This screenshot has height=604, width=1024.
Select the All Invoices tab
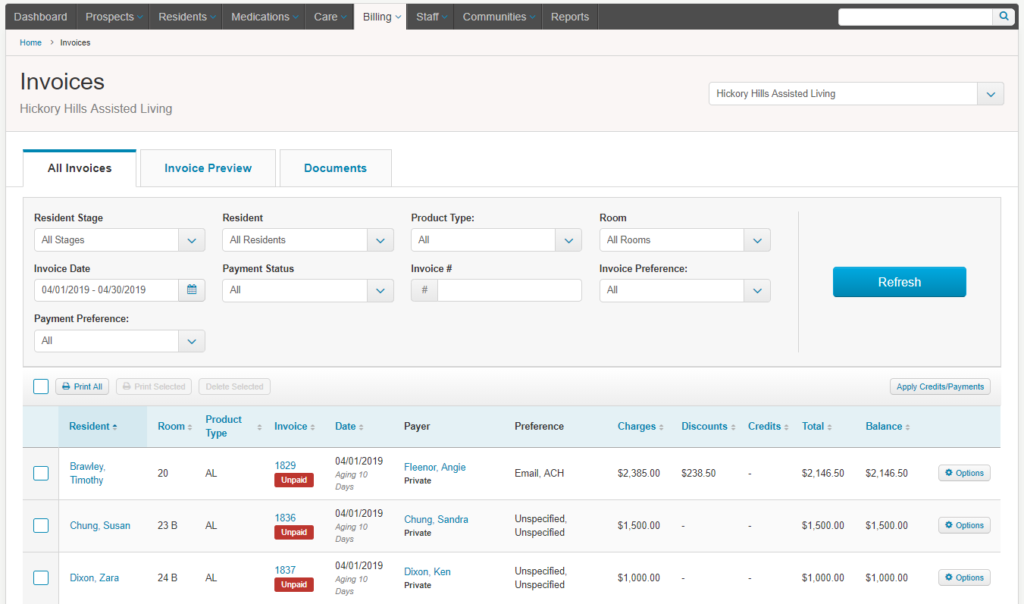click(x=80, y=168)
